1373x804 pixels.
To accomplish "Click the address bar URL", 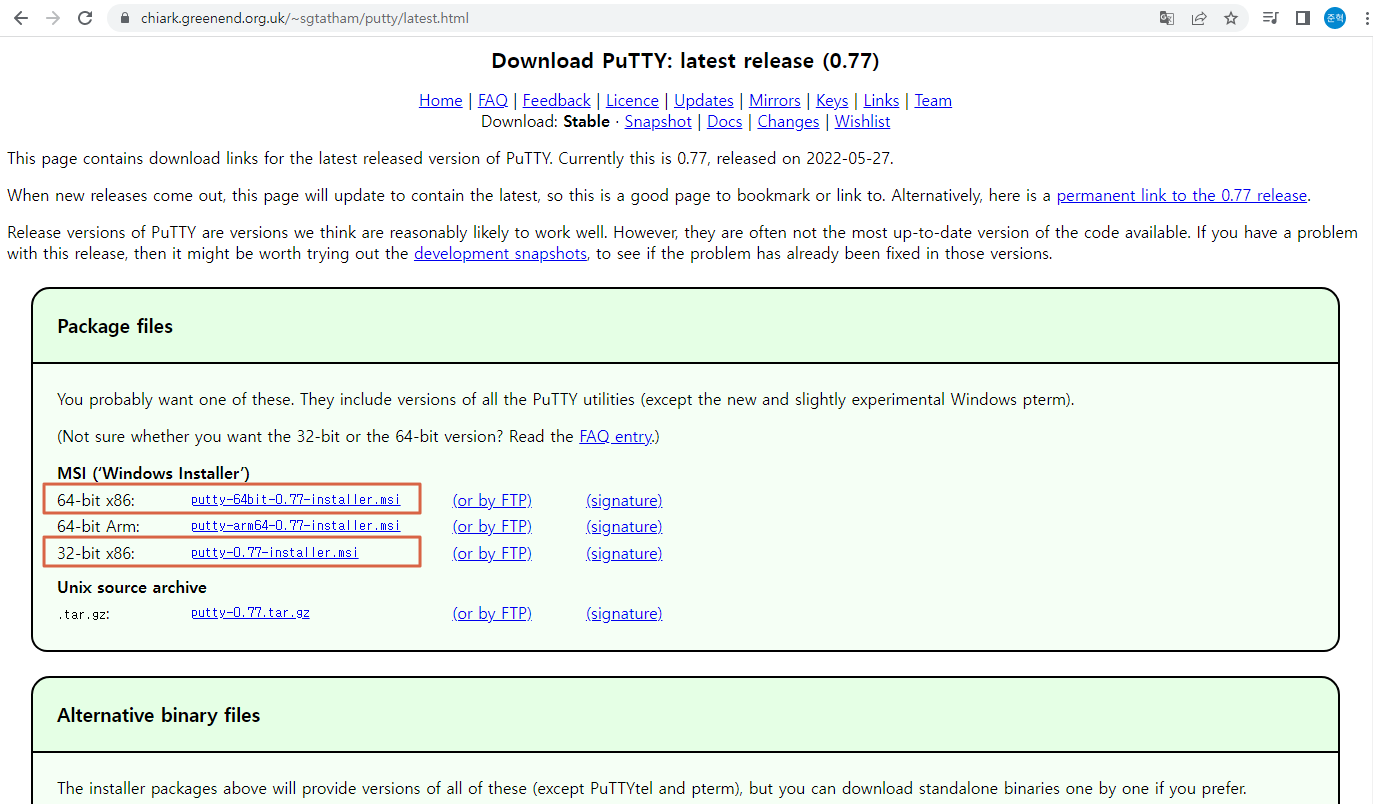I will 303,18.
